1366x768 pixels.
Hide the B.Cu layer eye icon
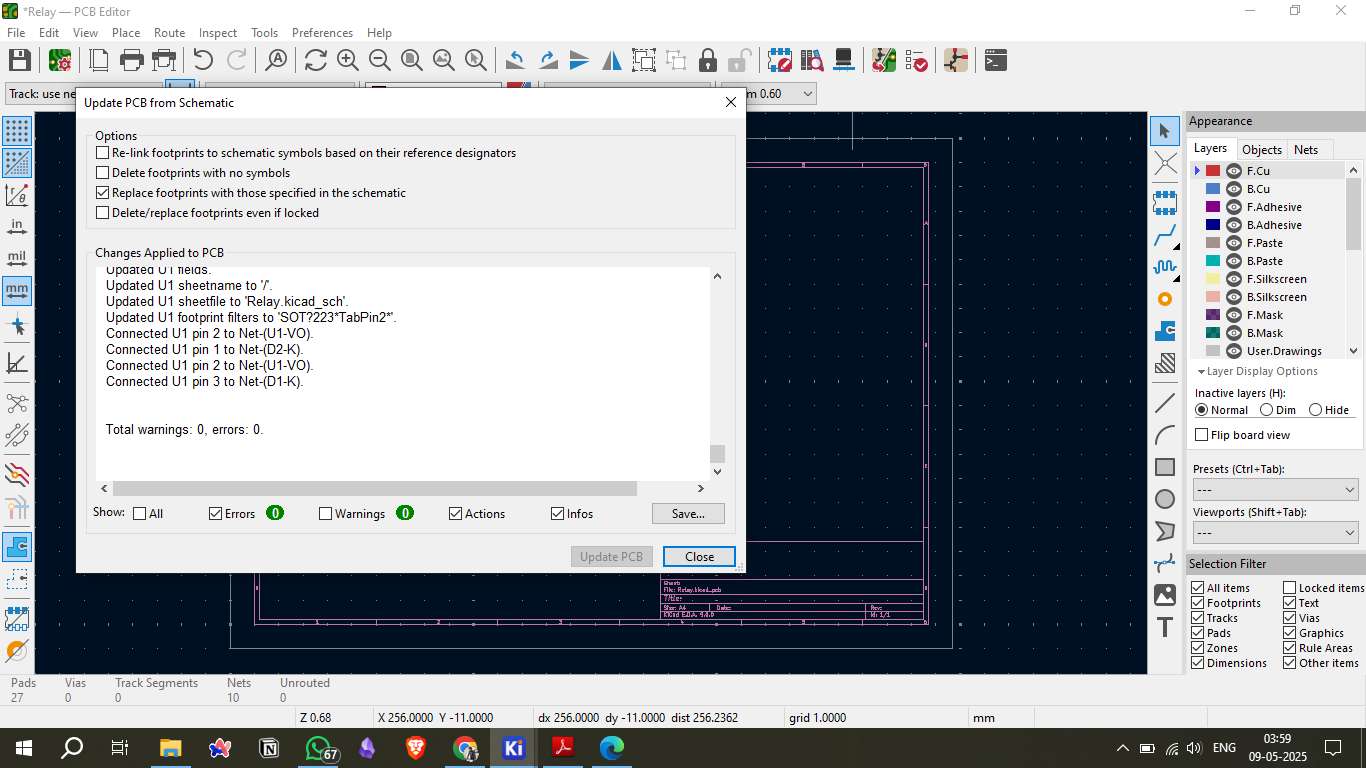pyautogui.click(x=1234, y=189)
